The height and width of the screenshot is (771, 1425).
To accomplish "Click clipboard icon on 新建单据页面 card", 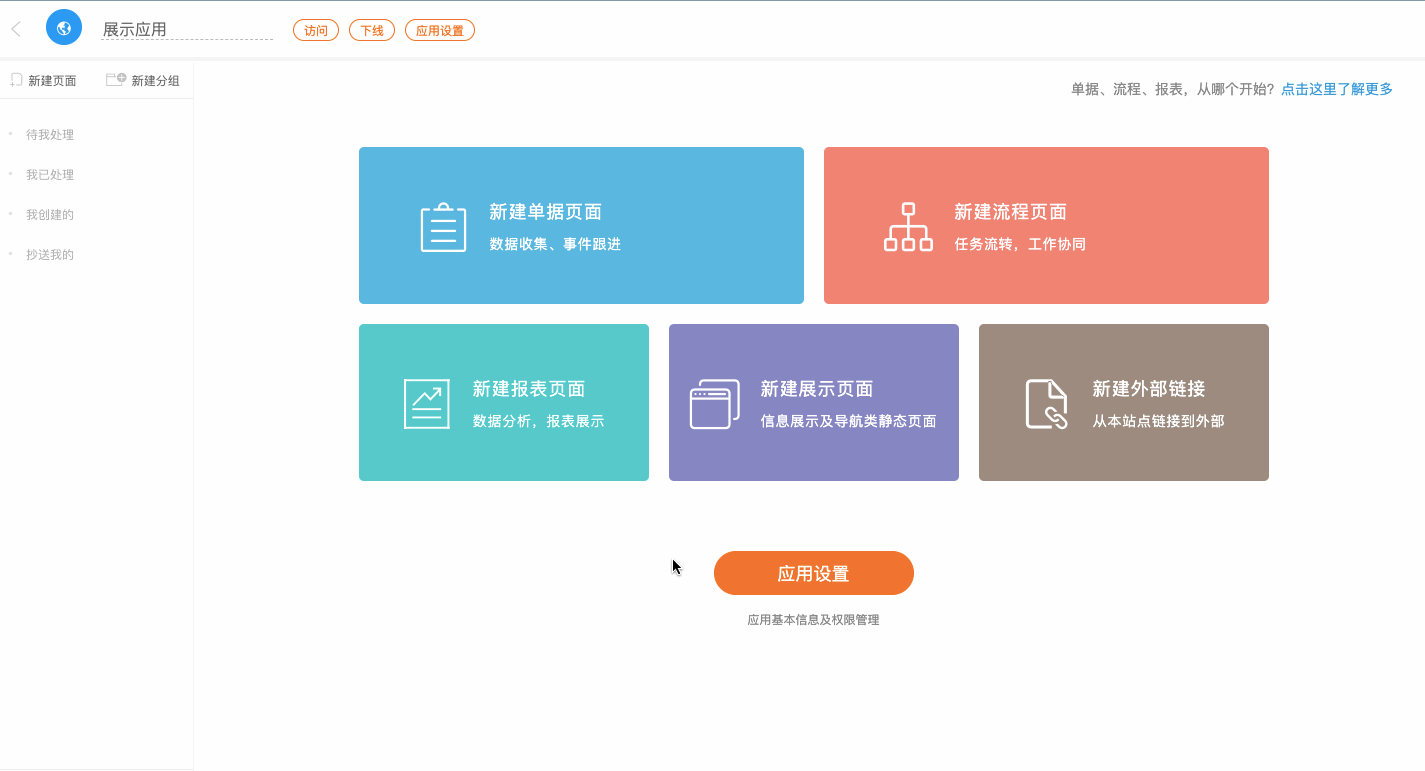I will [x=443, y=227].
